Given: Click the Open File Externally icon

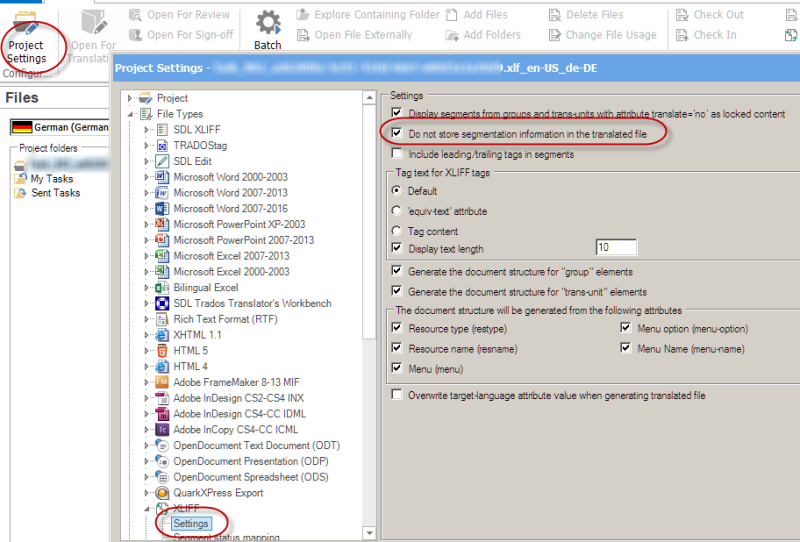Looking at the screenshot, I should [x=303, y=35].
